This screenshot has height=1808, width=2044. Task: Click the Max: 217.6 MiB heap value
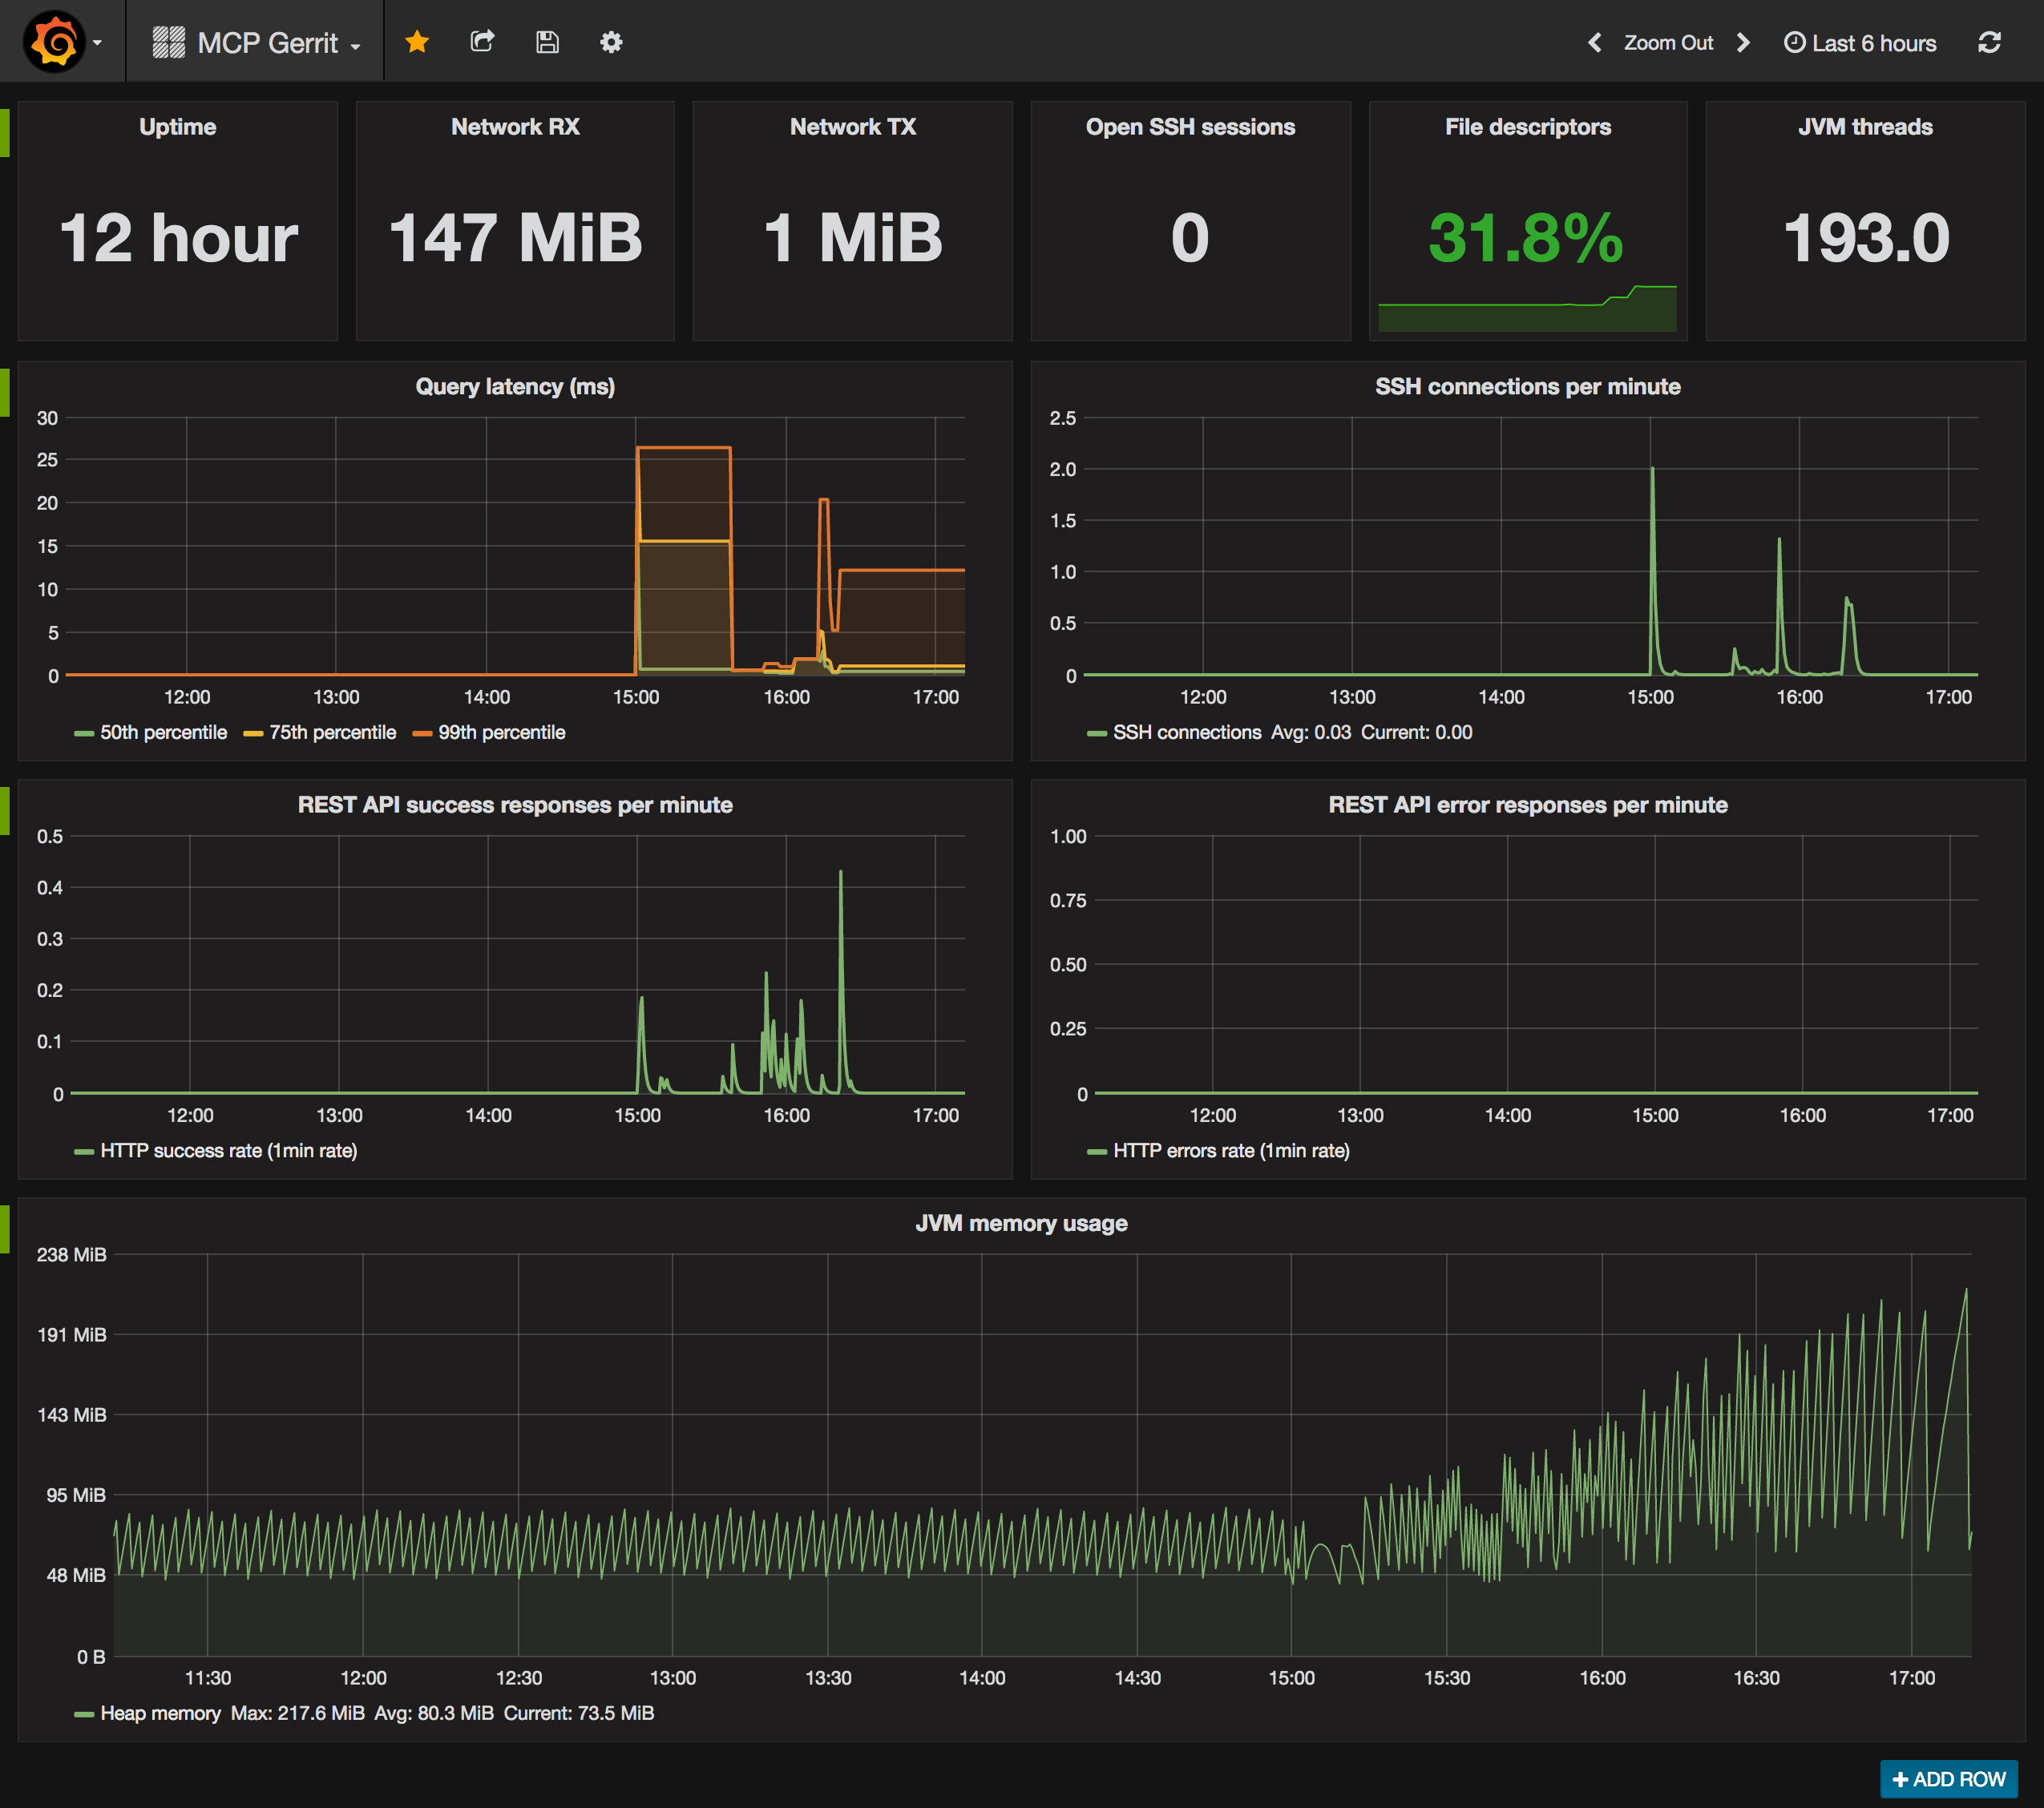pyautogui.click(x=297, y=1713)
